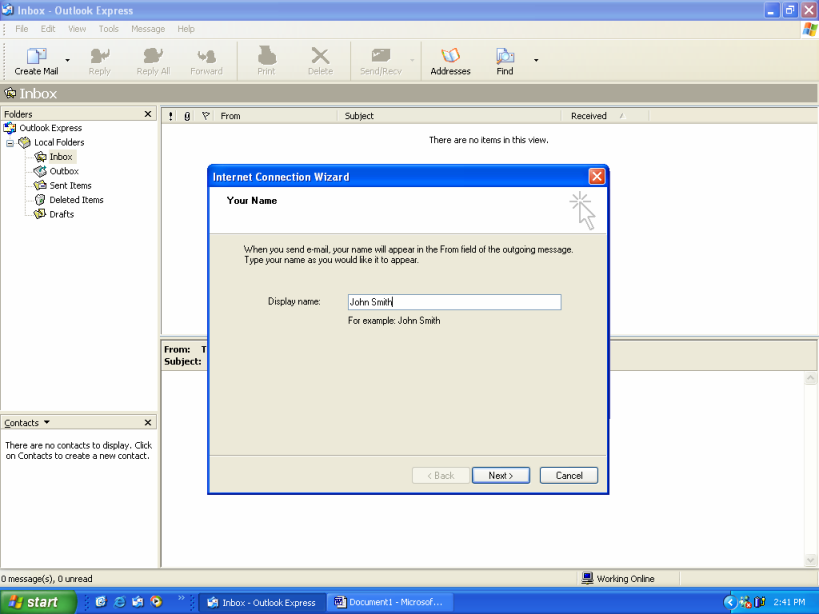
Task: Click the Find toolbar icon
Action: tap(505, 55)
